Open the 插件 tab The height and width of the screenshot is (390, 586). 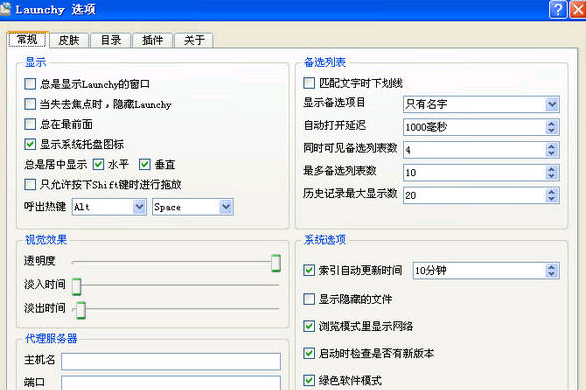[x=153, y=40]
